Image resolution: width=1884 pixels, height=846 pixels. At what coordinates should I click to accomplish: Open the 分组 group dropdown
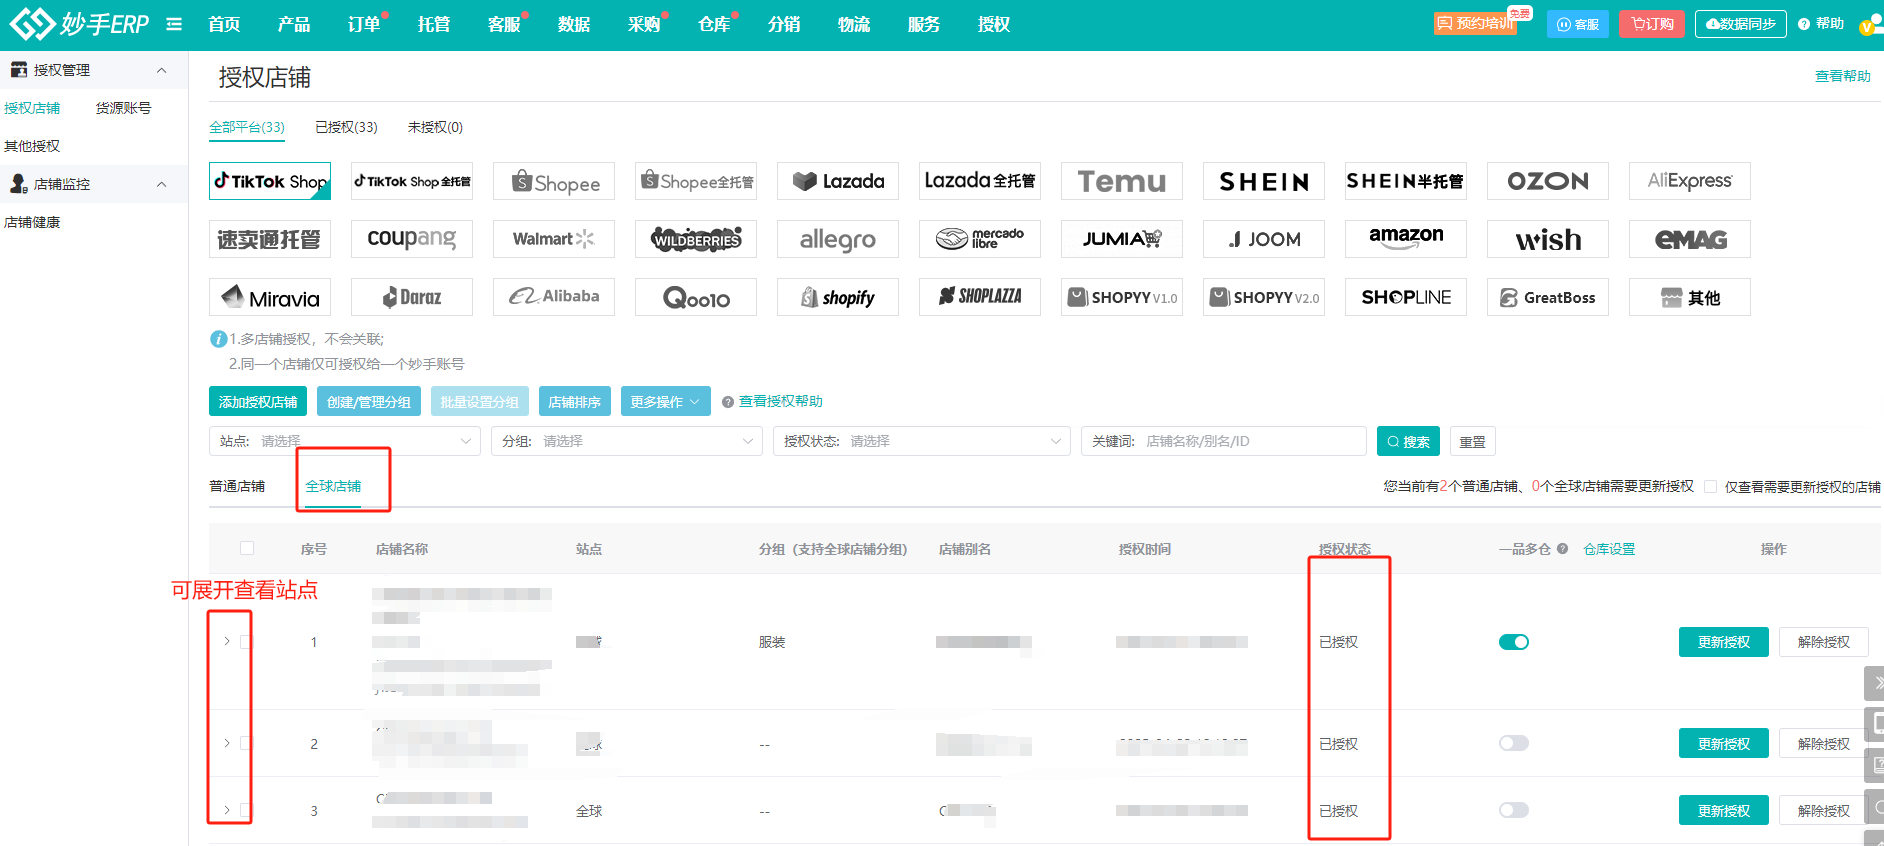click(x=627, y=441)
